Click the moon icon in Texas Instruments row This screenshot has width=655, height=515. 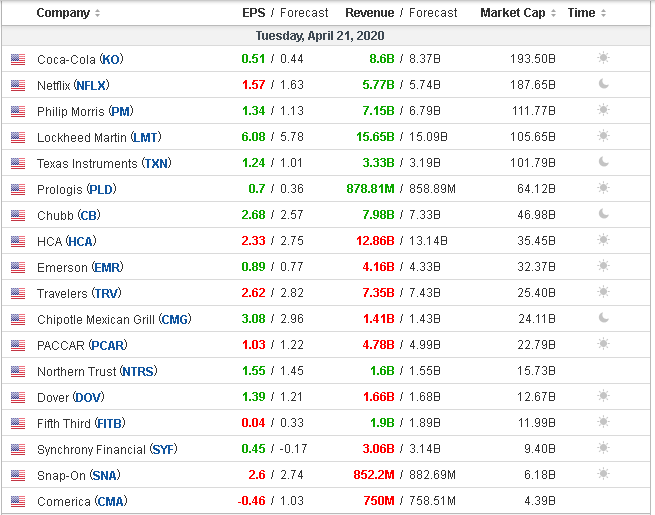pos(603,163)
